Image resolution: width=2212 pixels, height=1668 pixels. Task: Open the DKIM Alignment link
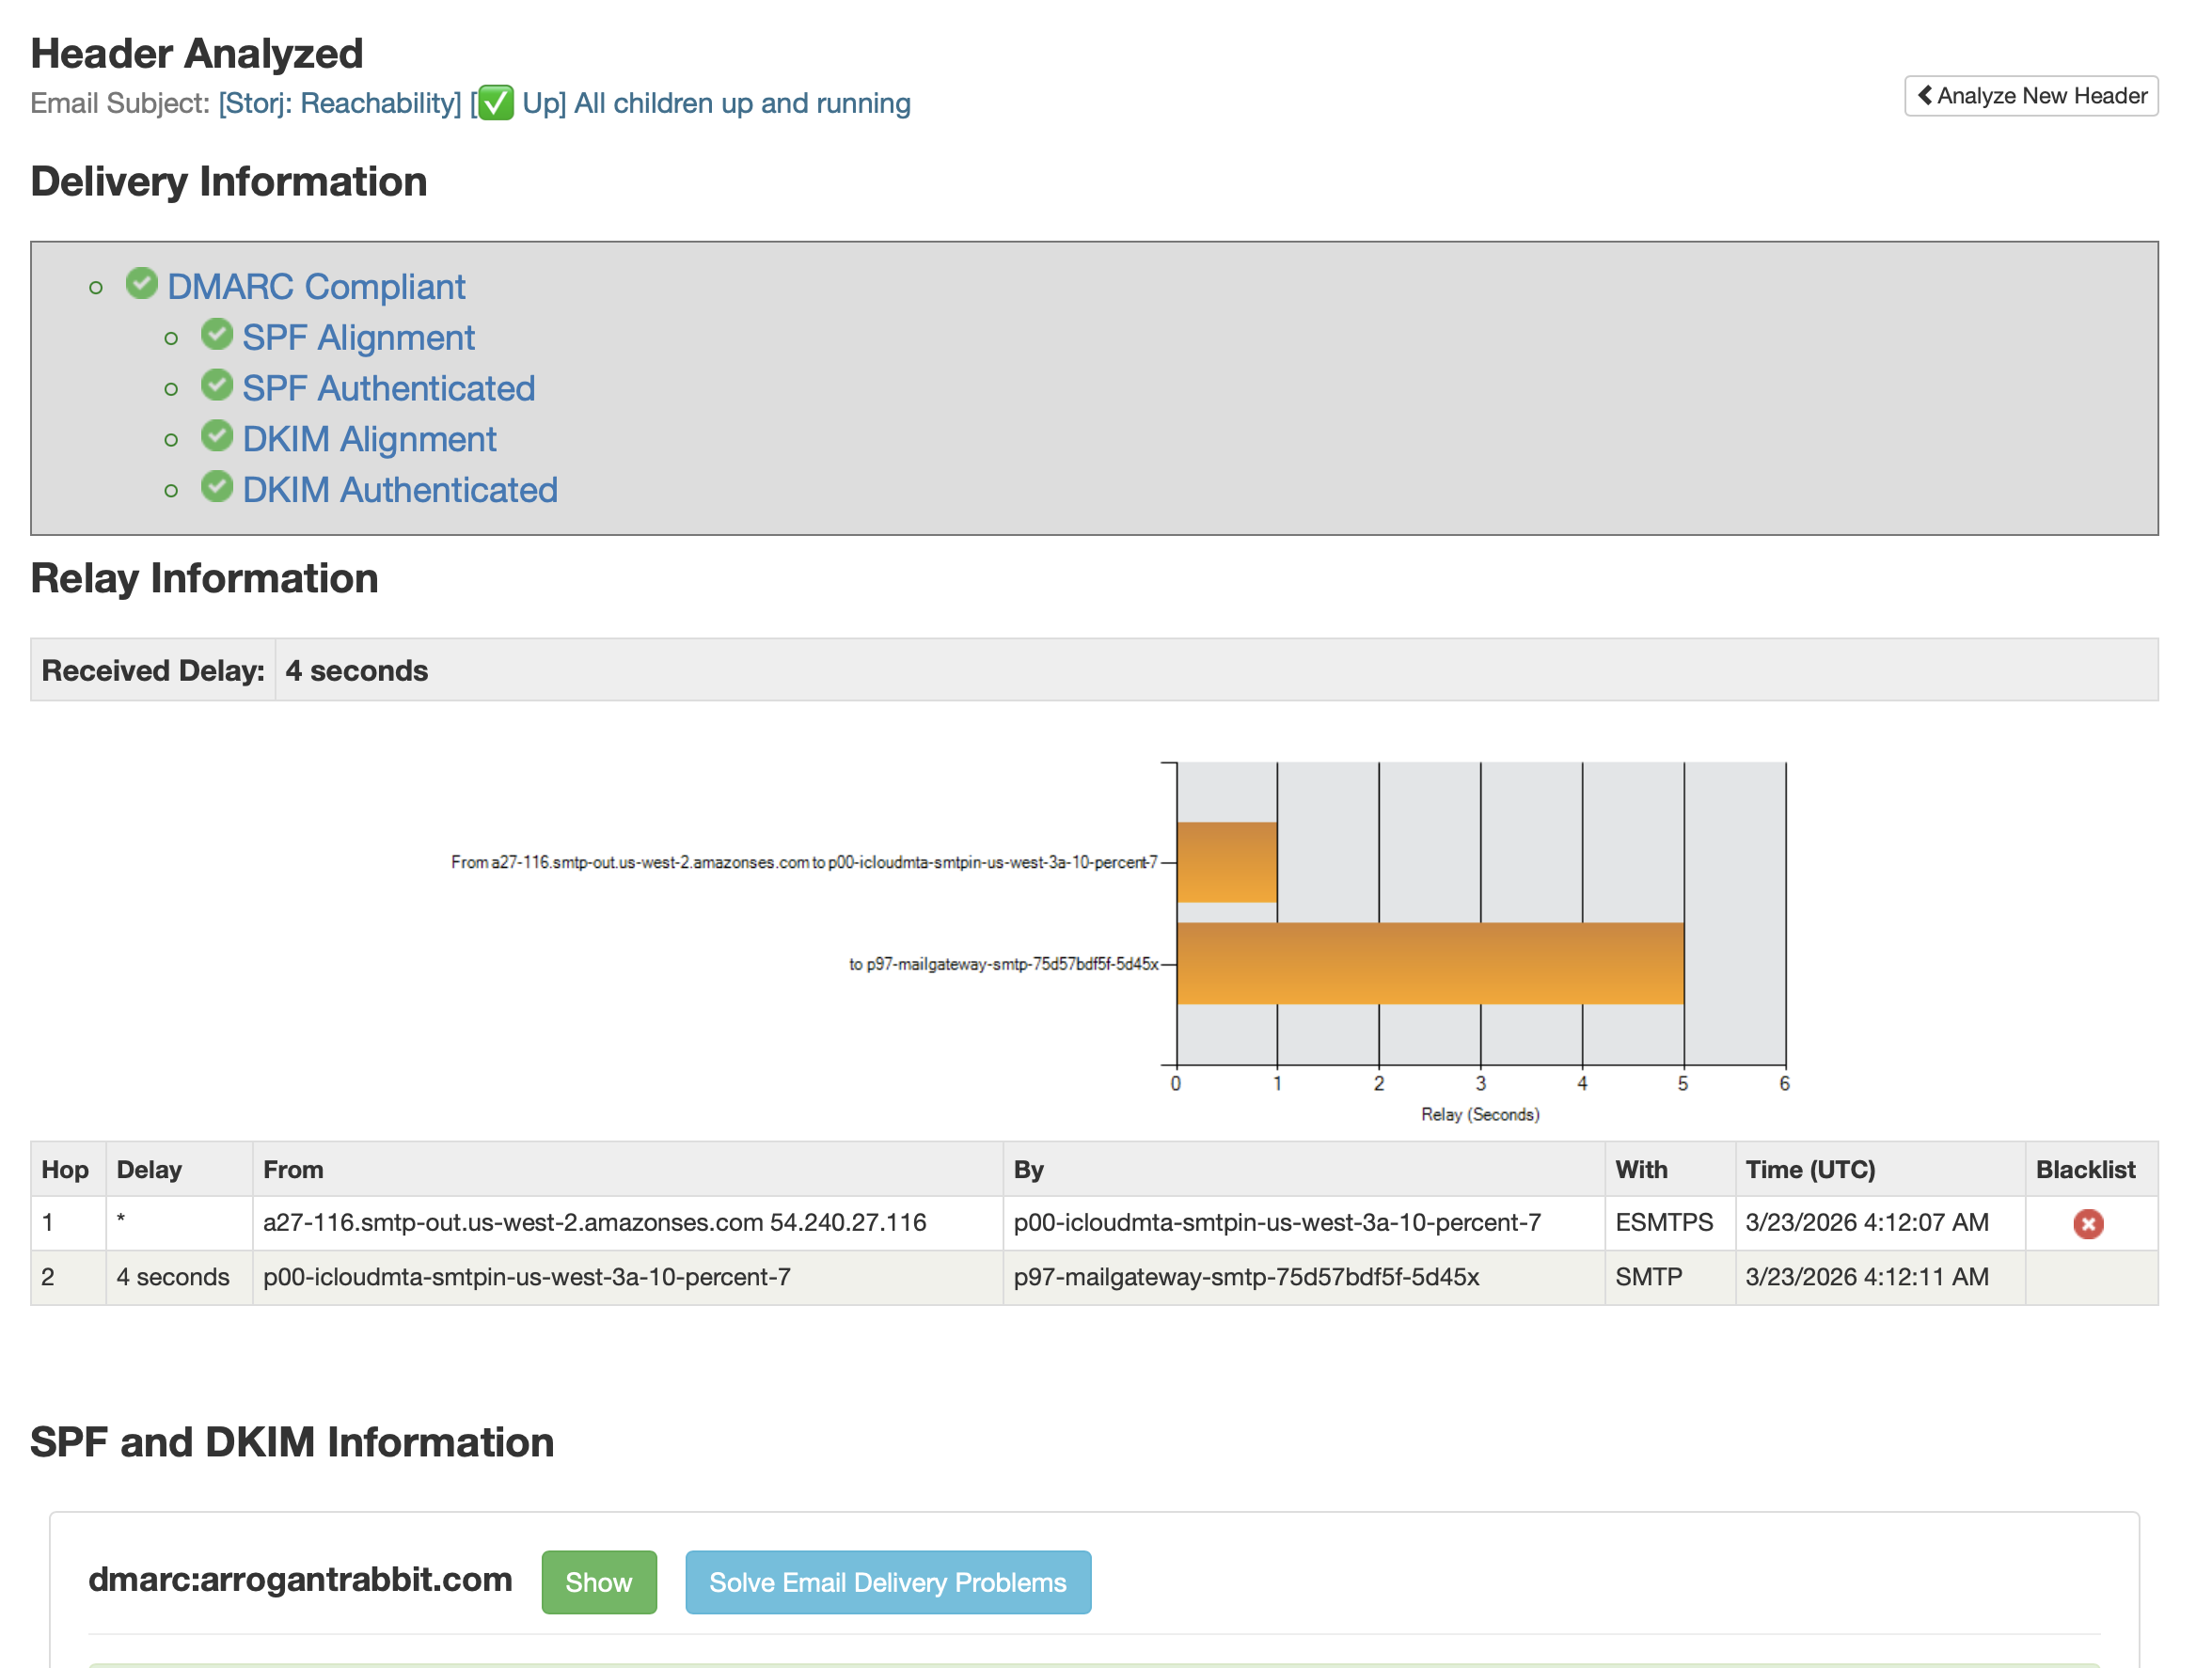point(368,440)
